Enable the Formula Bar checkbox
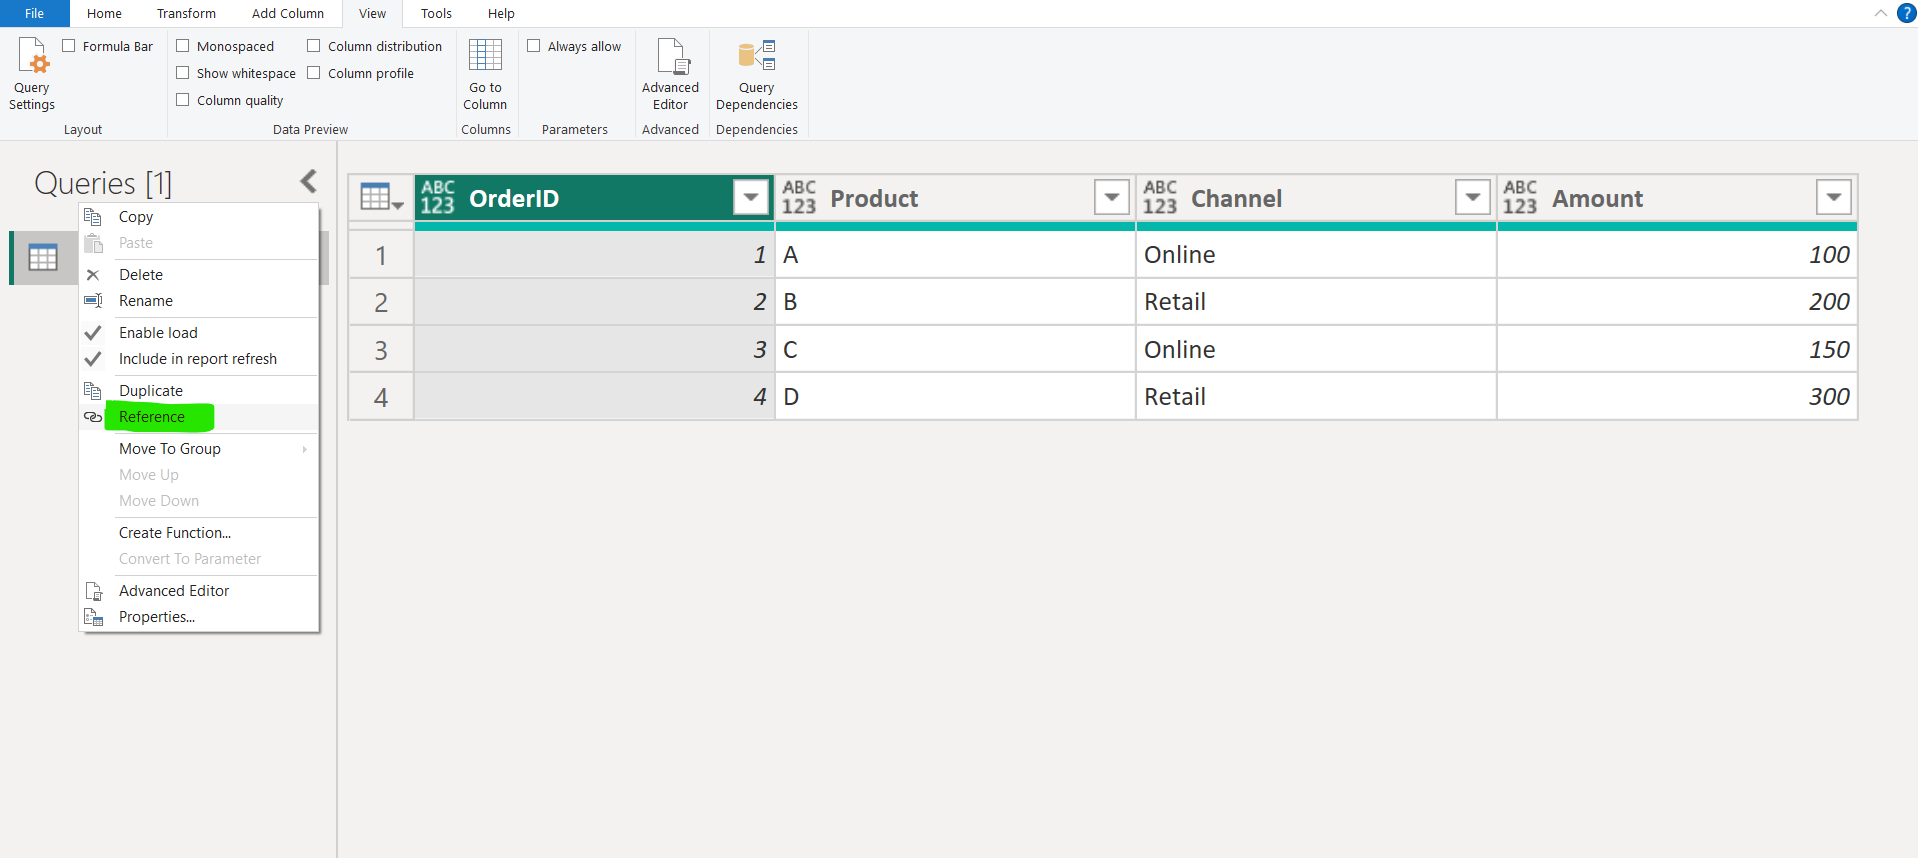This screenshot has width=1918, height=858. (x=69, y=46)
